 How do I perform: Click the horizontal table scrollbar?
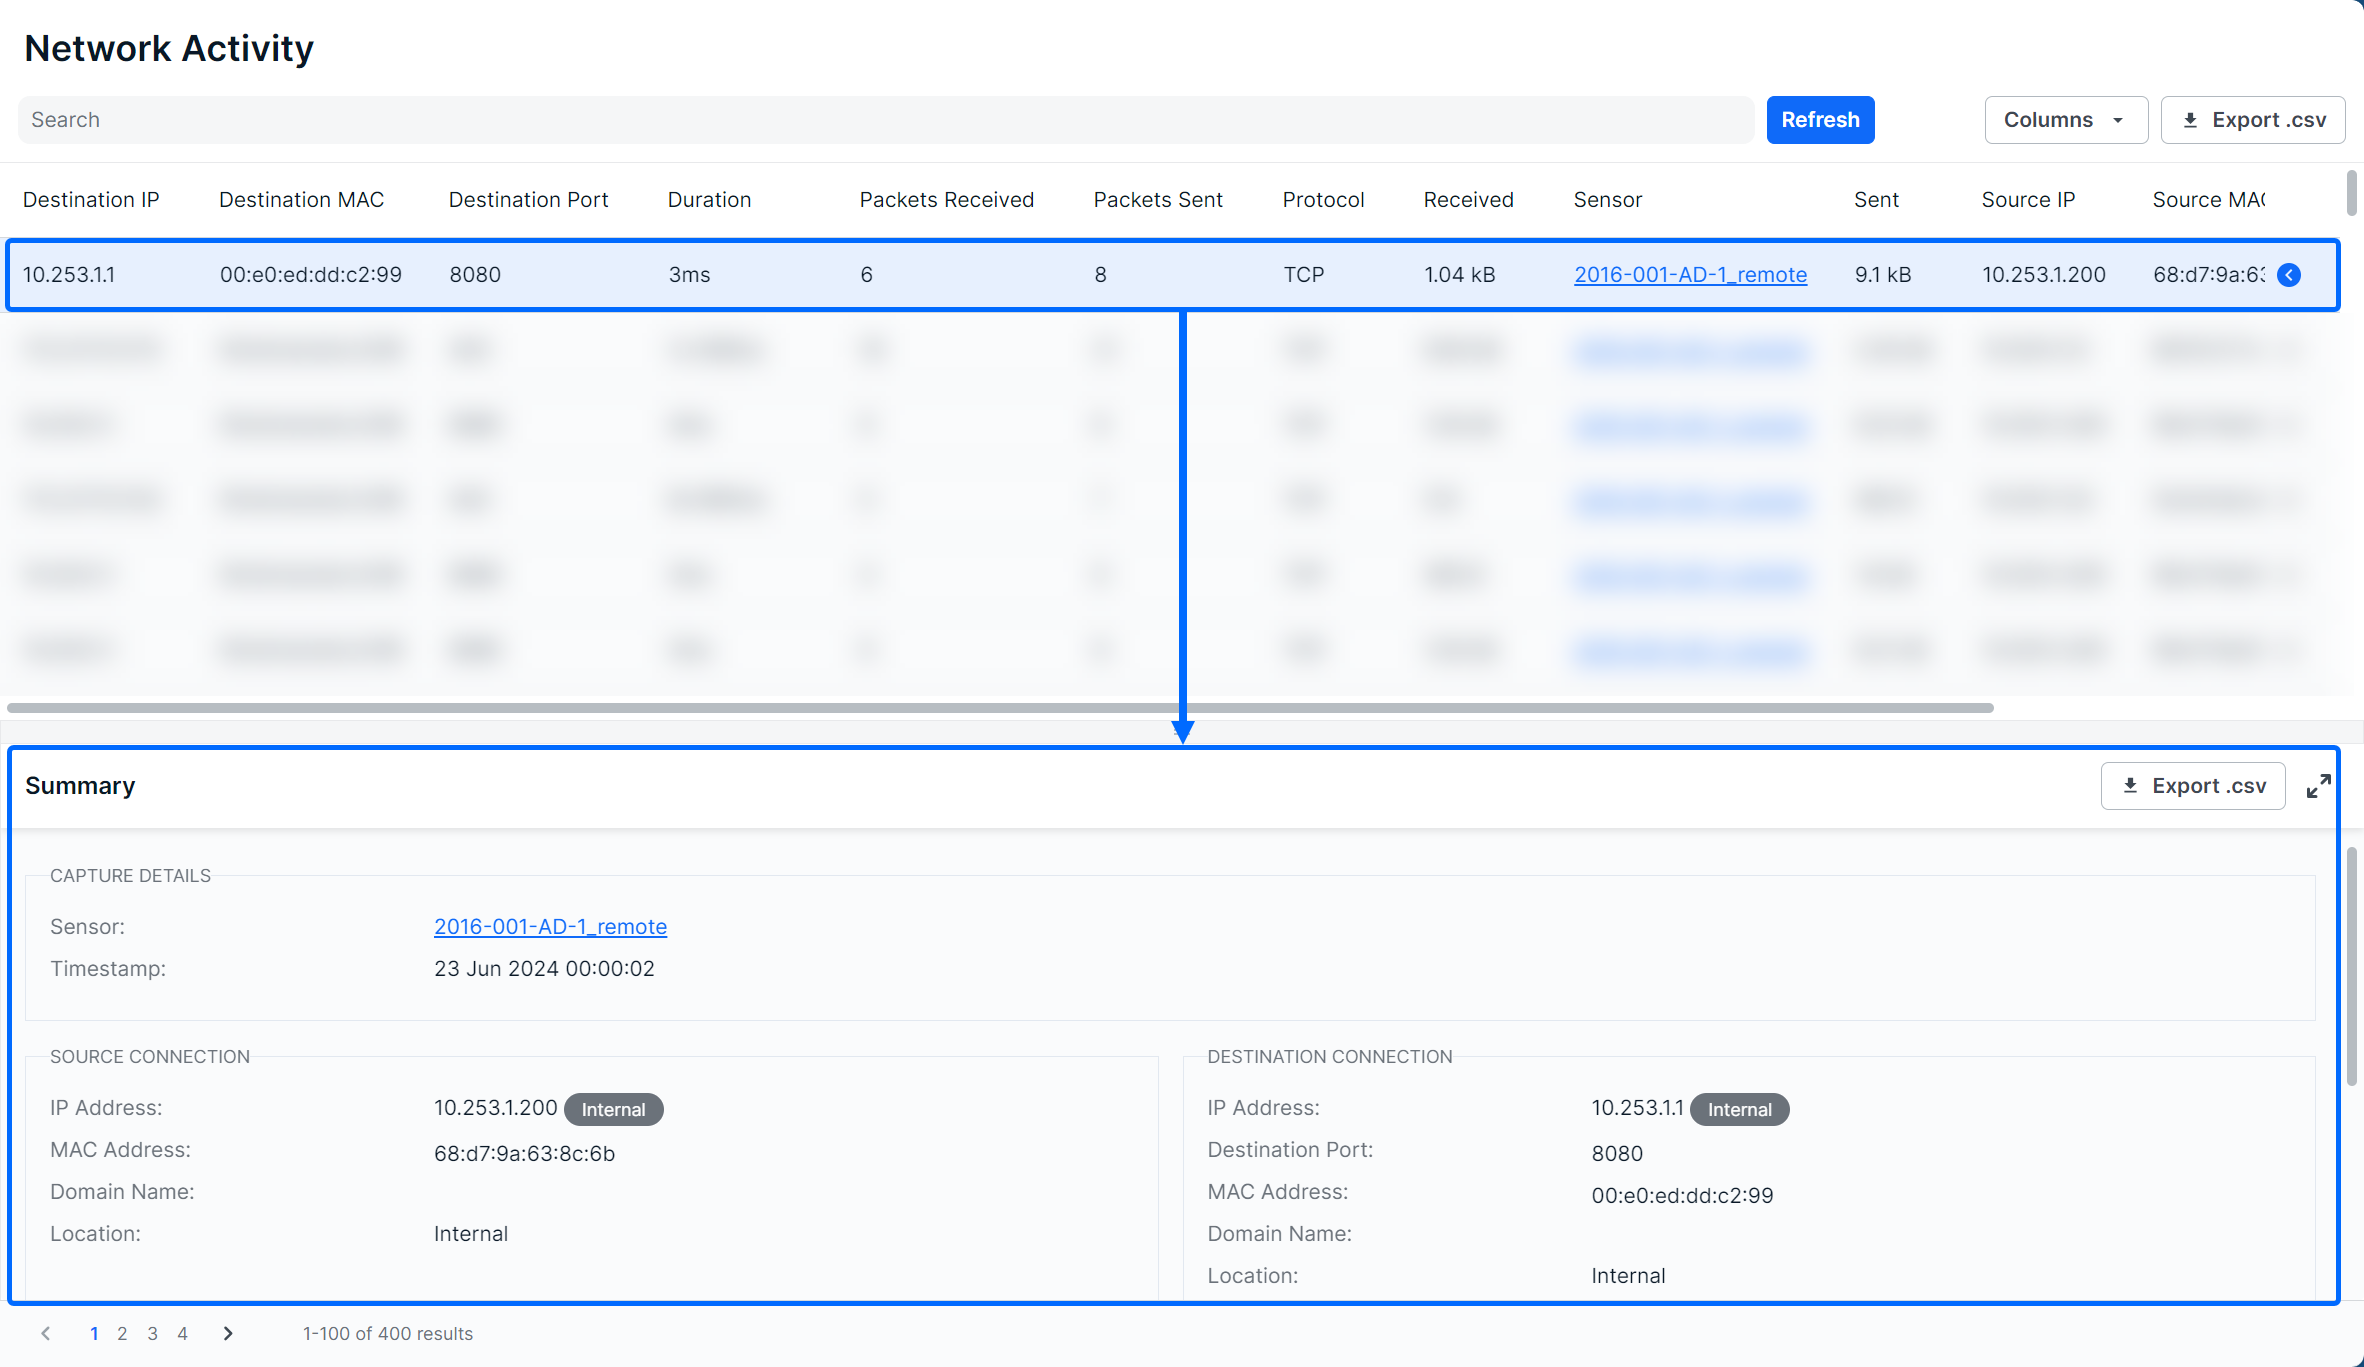1000,708
